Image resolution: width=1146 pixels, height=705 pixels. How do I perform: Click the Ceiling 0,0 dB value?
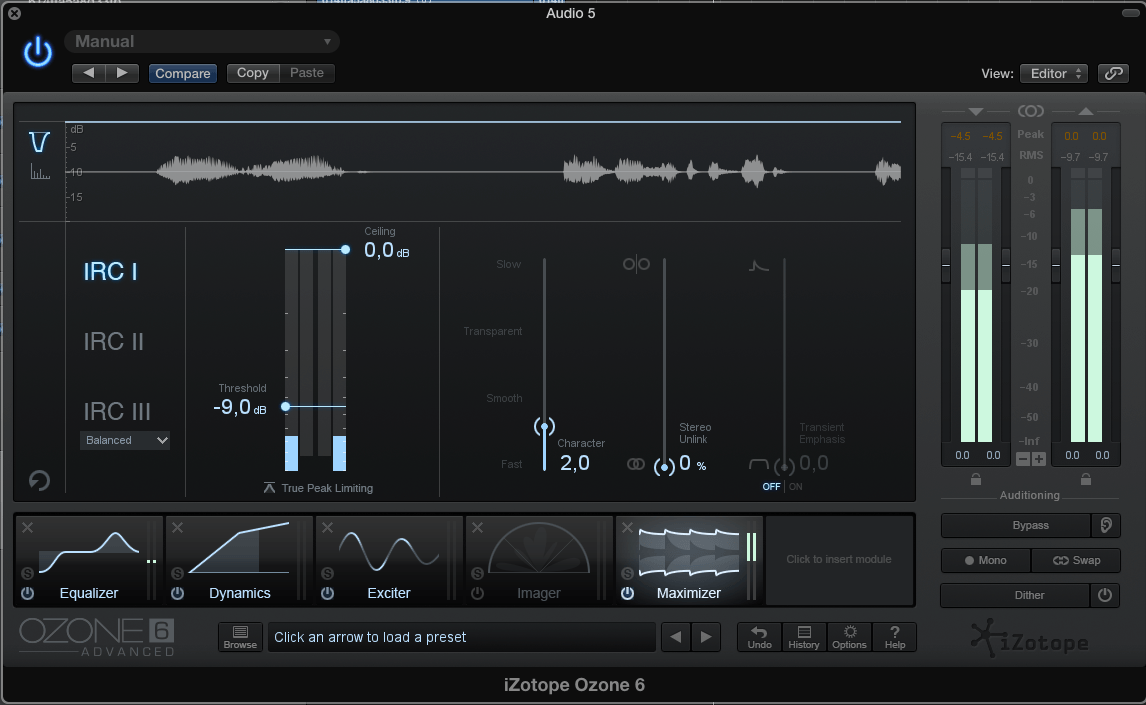tap(387, 251)
